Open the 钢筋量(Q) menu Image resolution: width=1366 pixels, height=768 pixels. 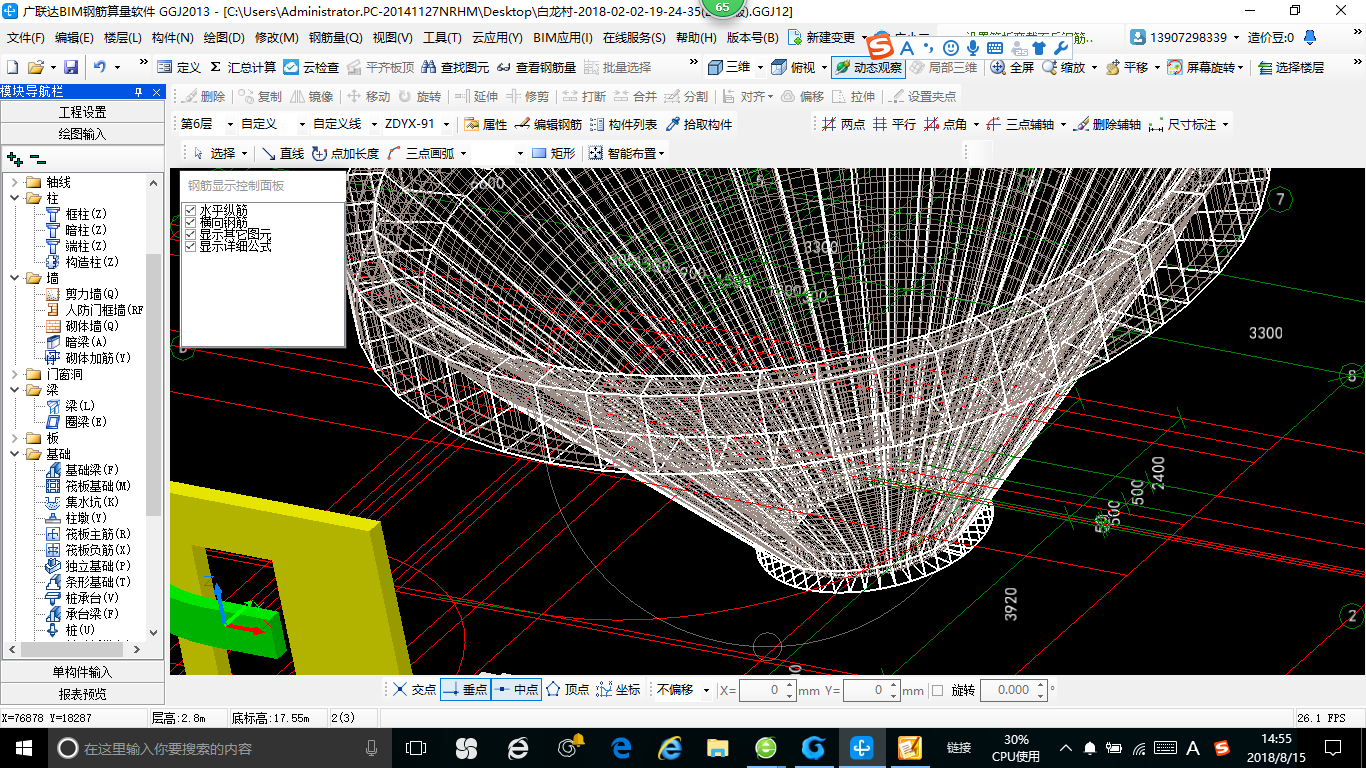click(335, 38)
